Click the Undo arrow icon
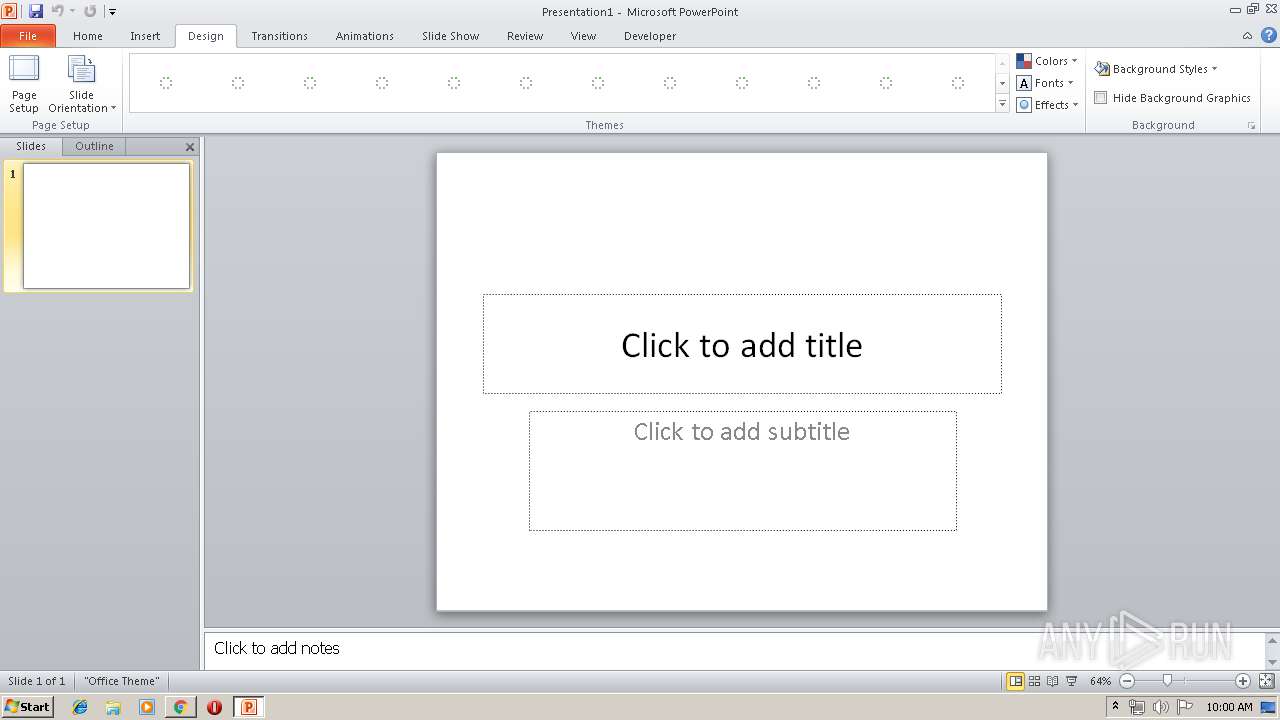The width and height of the screenshot is (1280, 720). [57, 11]
